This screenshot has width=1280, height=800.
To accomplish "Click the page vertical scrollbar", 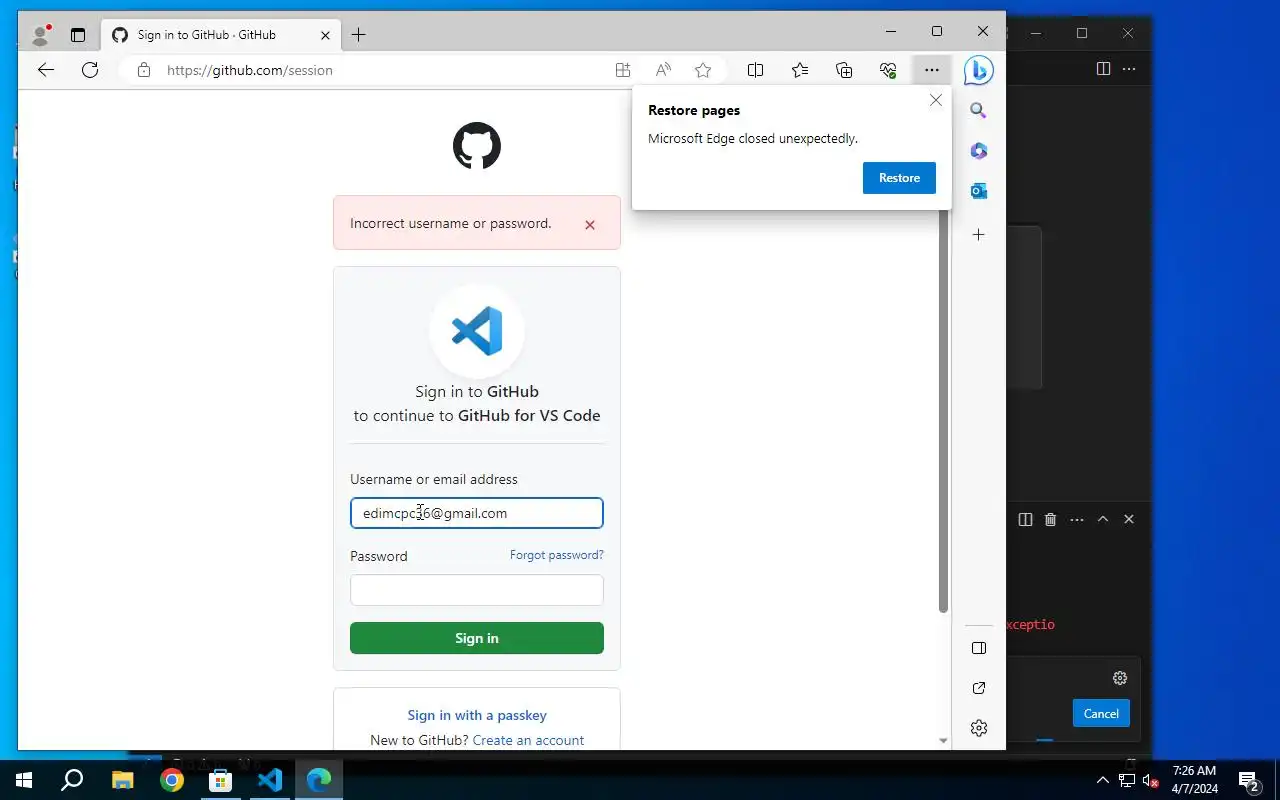I will coord(943,410).
